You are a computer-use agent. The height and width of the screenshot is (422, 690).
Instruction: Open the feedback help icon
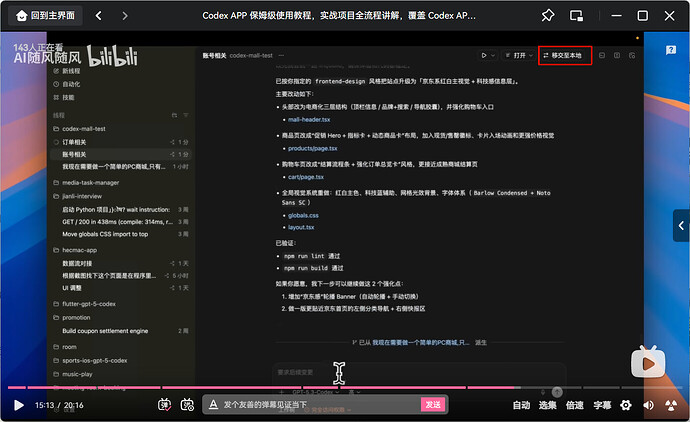(x=671, y=50)
